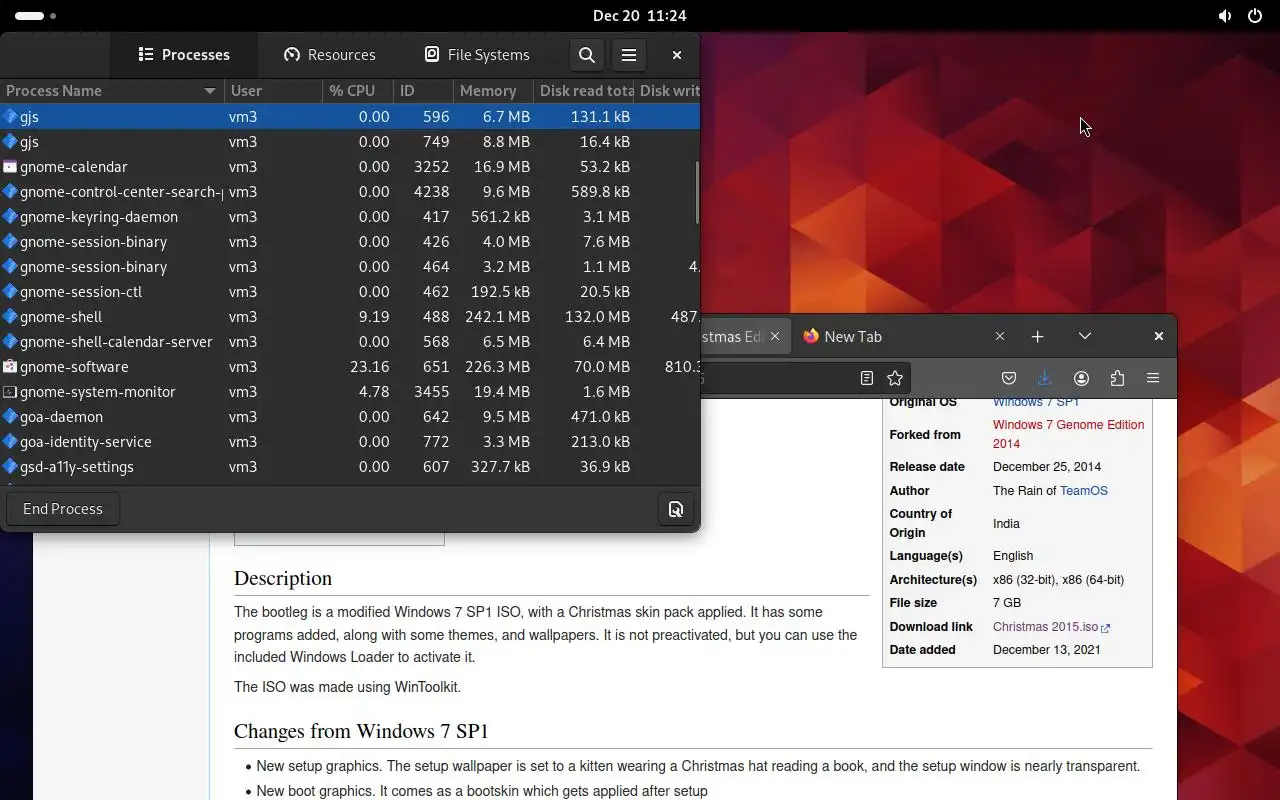
Task: Select the gnome-shell process row
Action: (350, 317)
